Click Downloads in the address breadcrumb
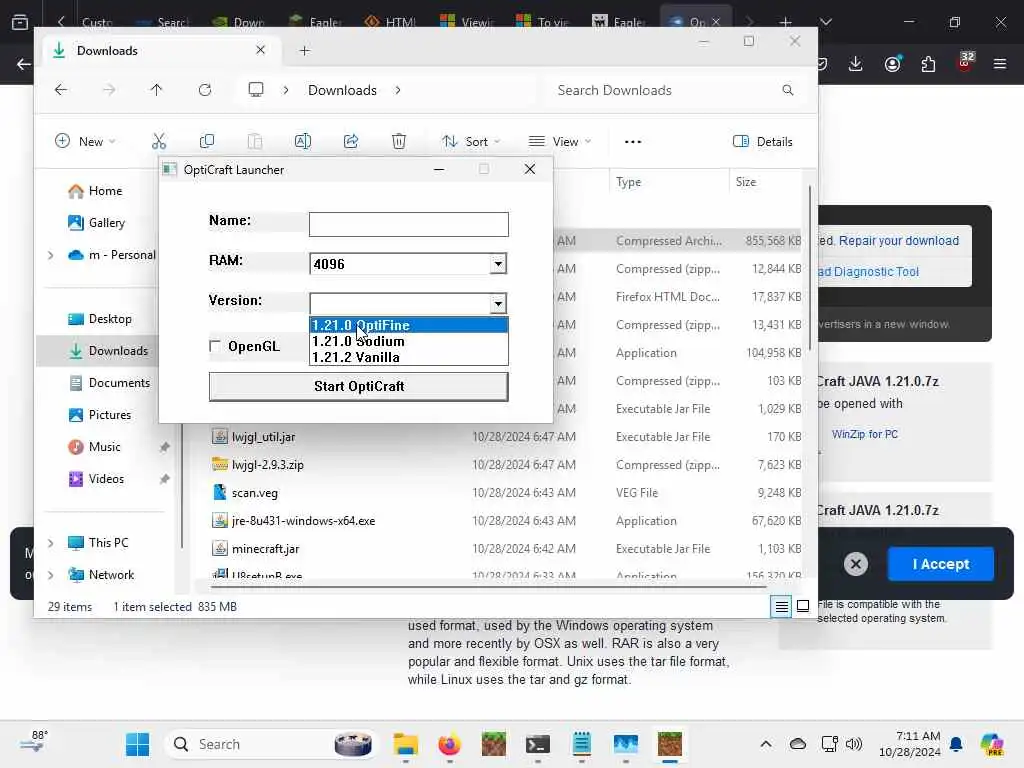Viewport: 1024px width, 768px height. click(342, 90)
